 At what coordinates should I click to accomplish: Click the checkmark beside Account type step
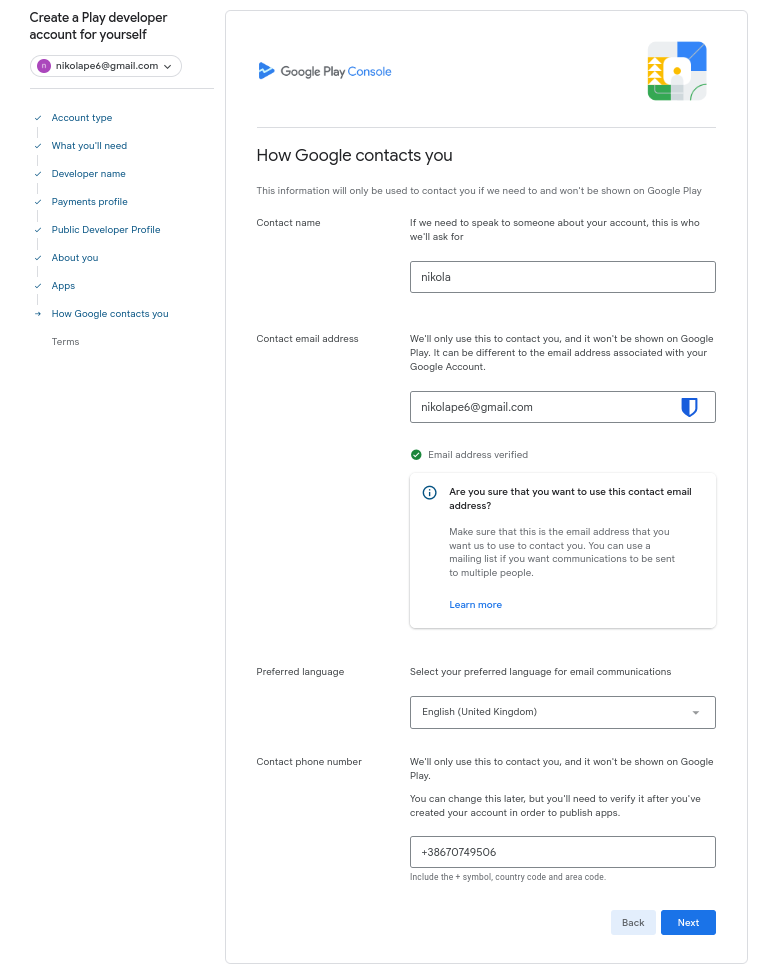pos(38,118)
